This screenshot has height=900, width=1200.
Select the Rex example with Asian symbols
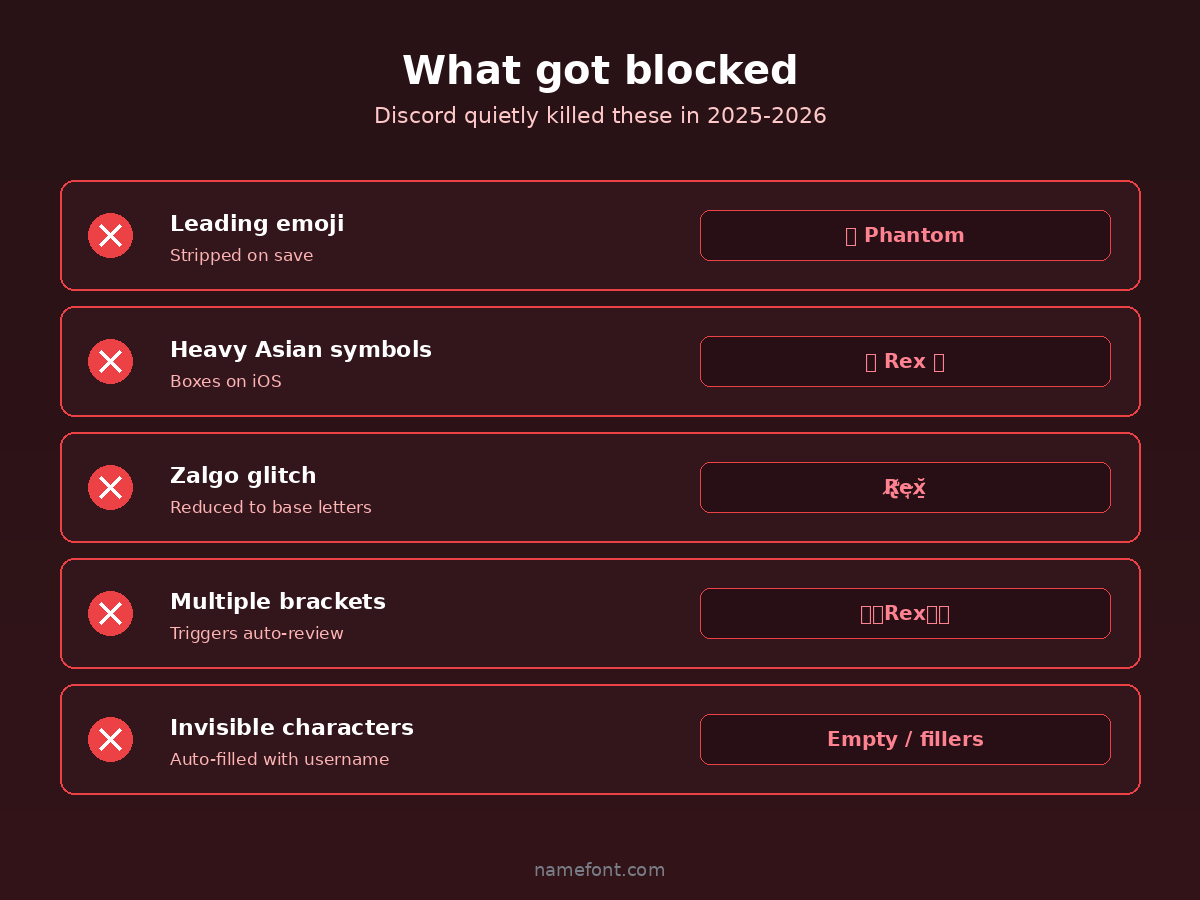905,362
